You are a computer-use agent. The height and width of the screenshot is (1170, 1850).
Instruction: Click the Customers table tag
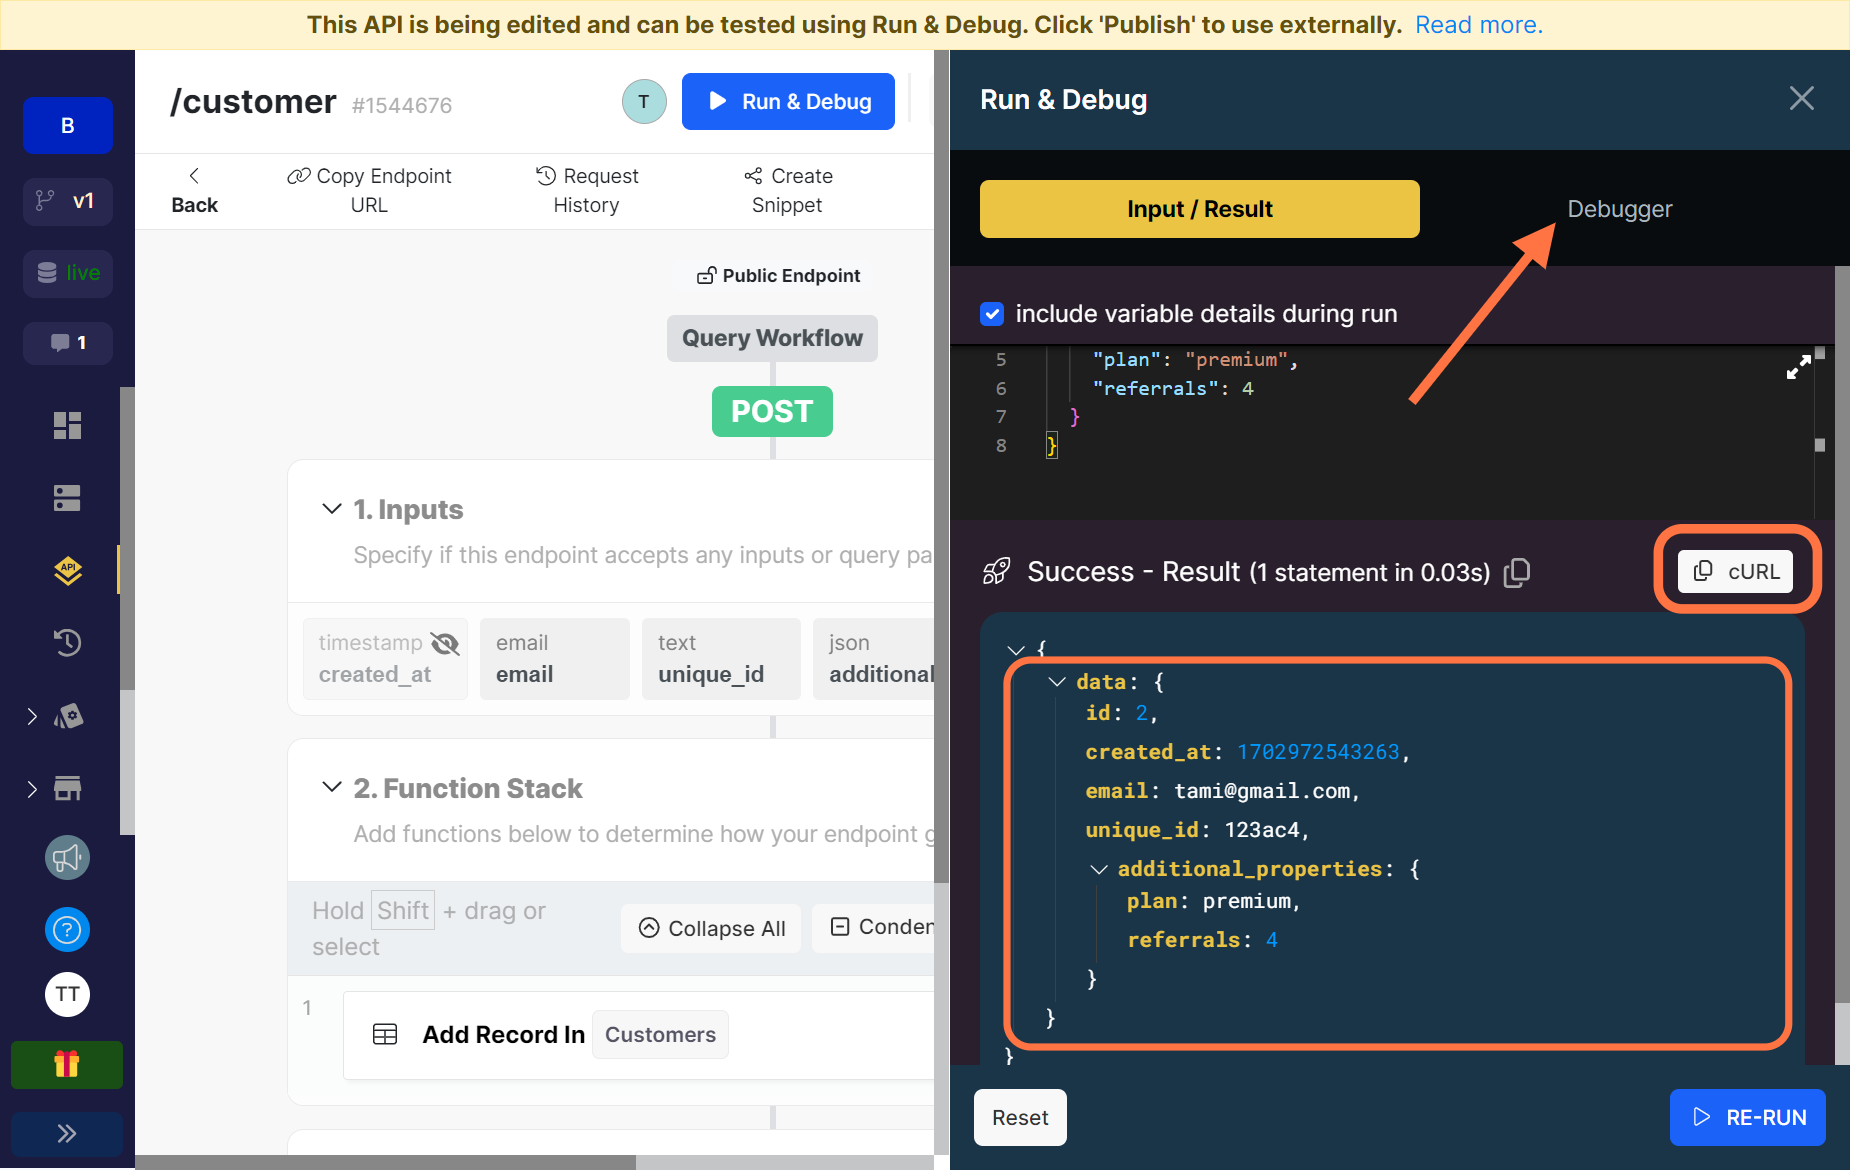click(x=660, y=1035)
